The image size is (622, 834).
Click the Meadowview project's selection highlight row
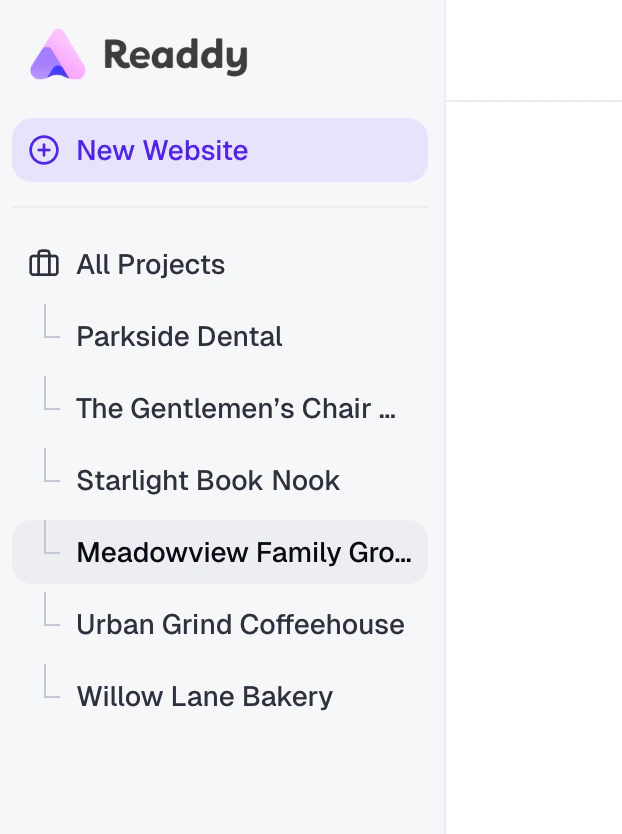tap(220, 552)
